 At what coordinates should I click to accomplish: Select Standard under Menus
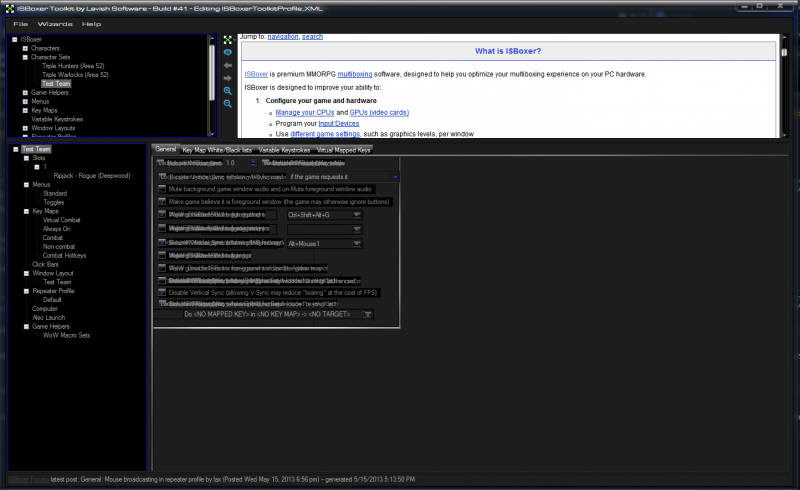point(55,193)
